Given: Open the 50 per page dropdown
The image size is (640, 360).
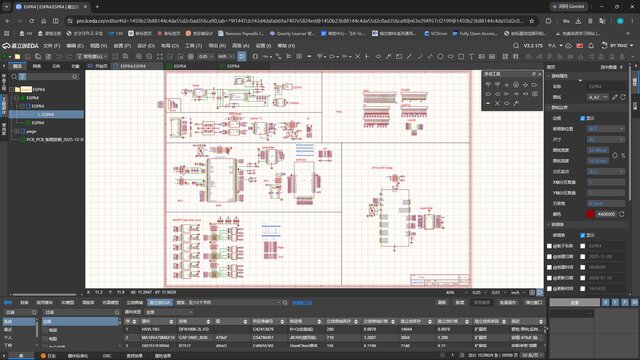Looking at the screenshot, I should click(532, 356).
